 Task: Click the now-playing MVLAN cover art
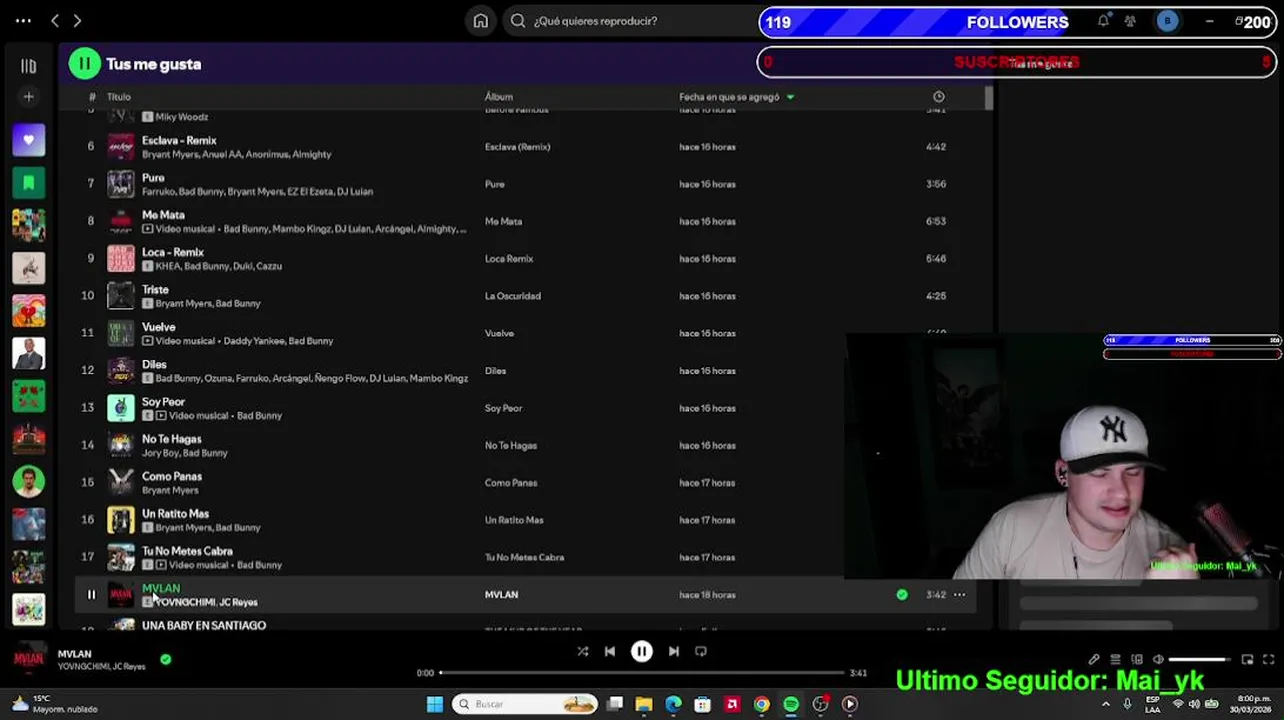(28, 658)
